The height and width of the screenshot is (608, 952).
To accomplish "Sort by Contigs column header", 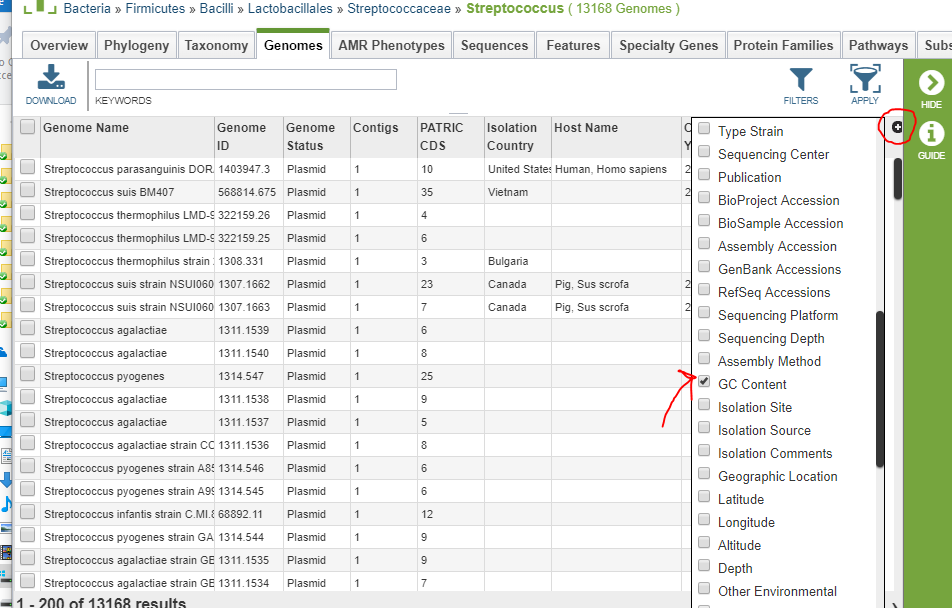I will click(383, 137).
